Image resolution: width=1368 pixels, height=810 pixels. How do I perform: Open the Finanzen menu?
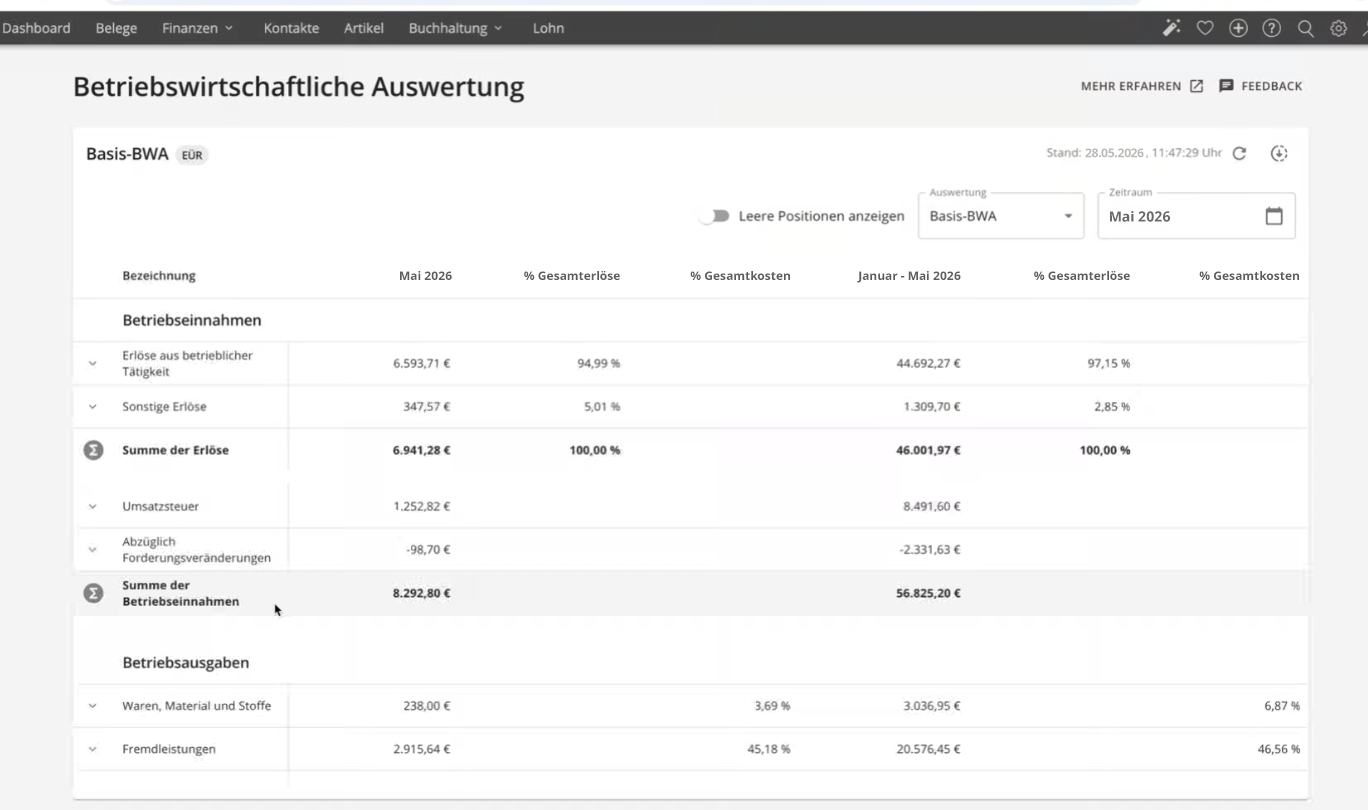point(197,28)
